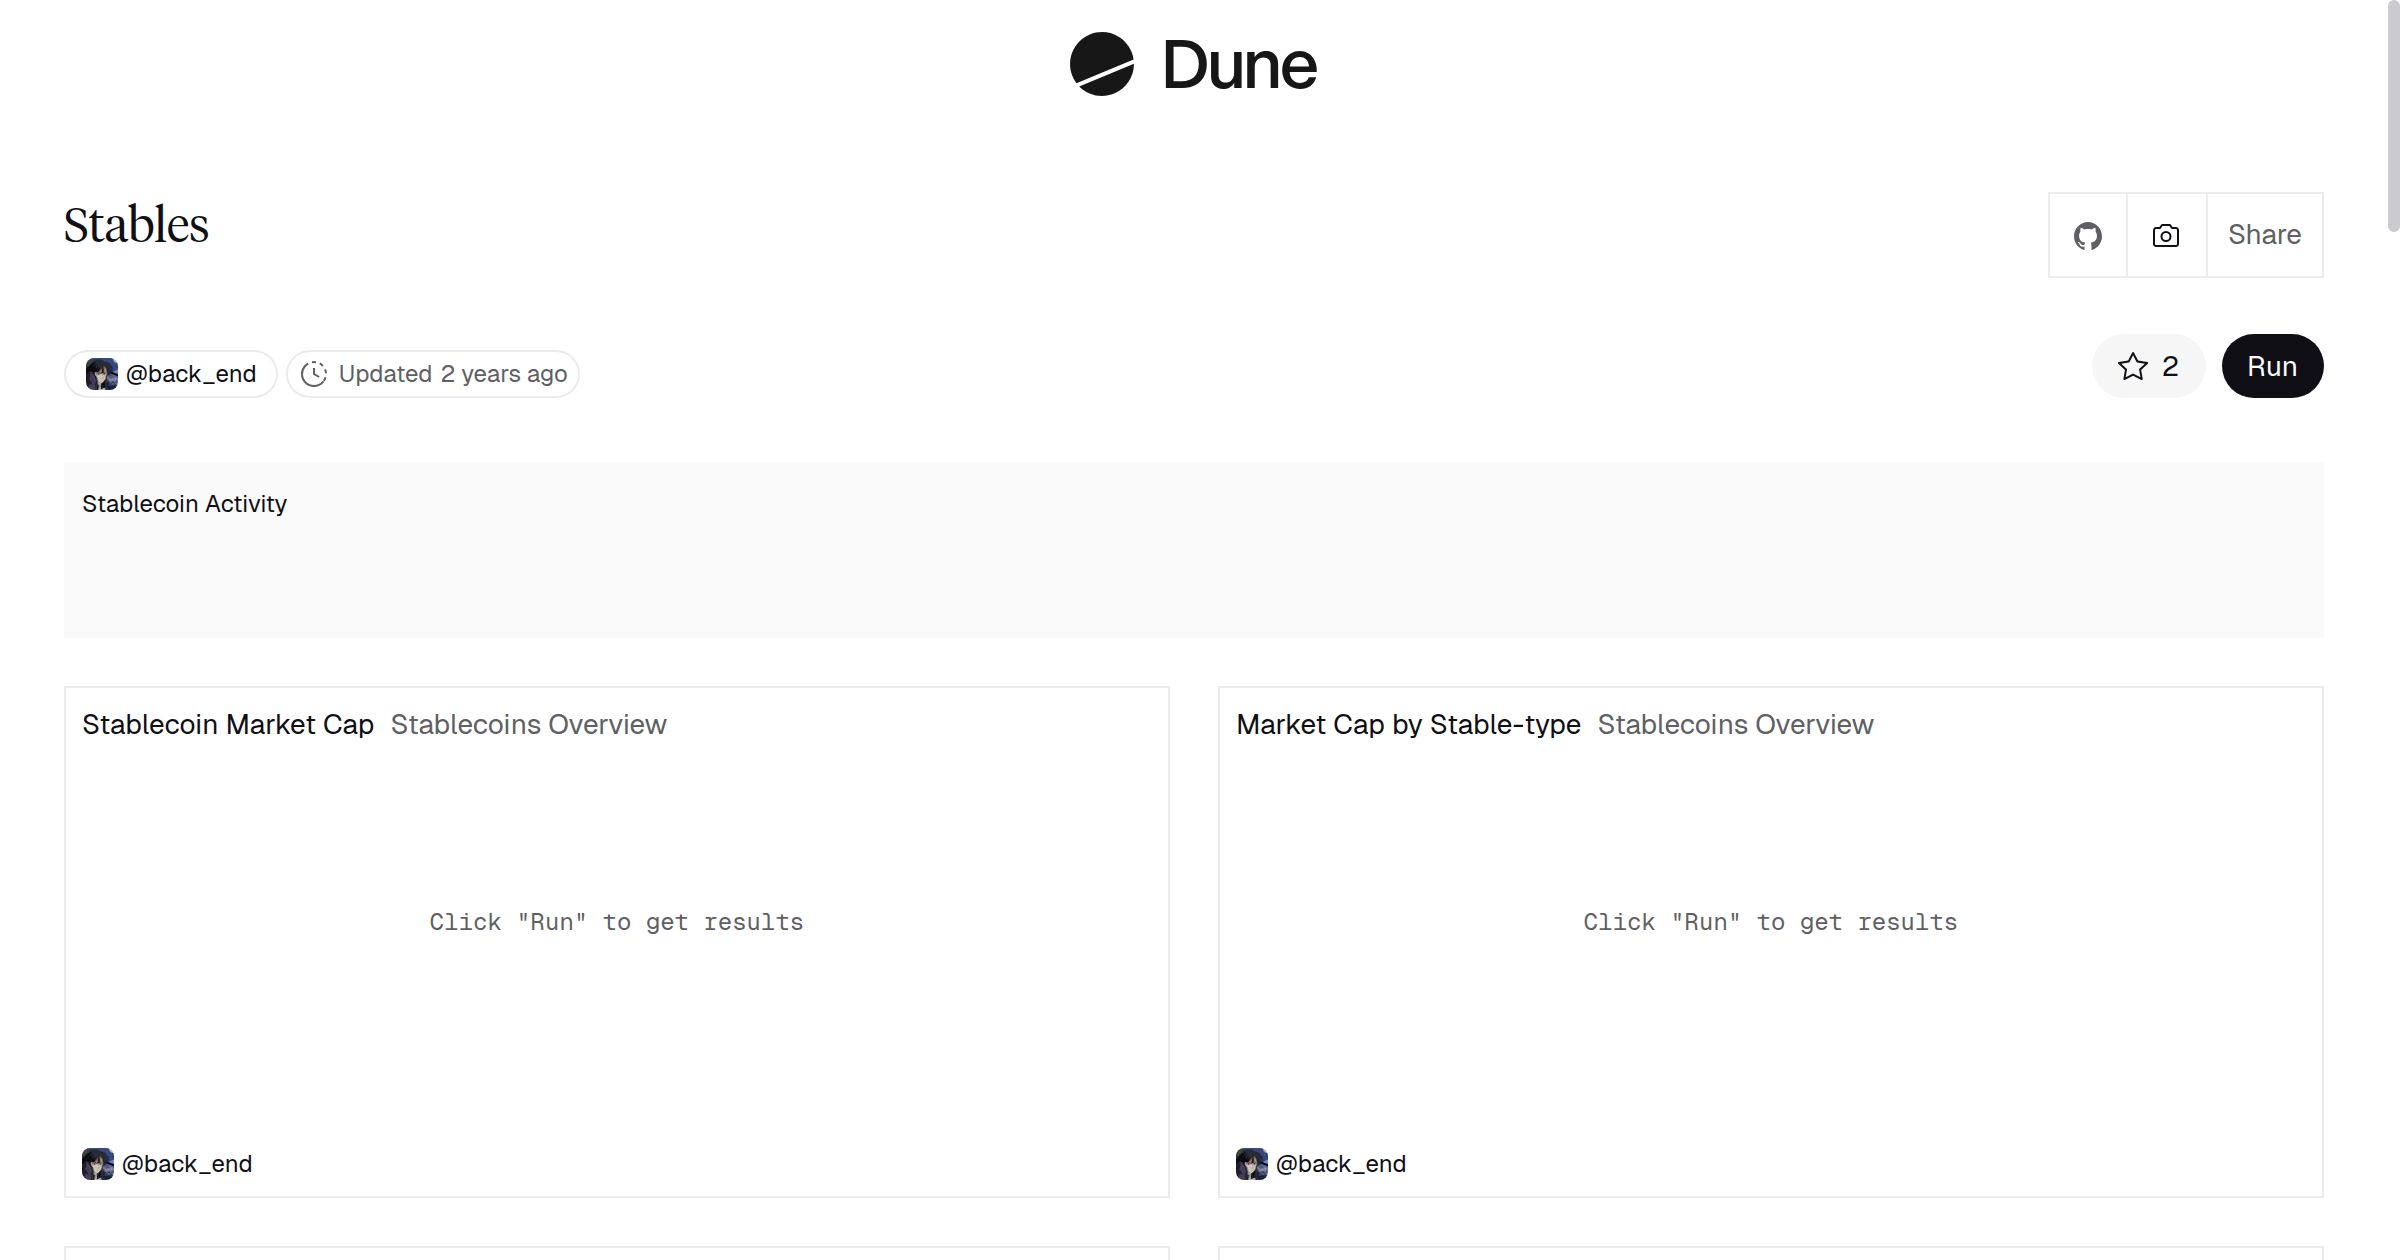Open Market Cap by Stable-type title
The image size is (2400, 1260).
1408,725
